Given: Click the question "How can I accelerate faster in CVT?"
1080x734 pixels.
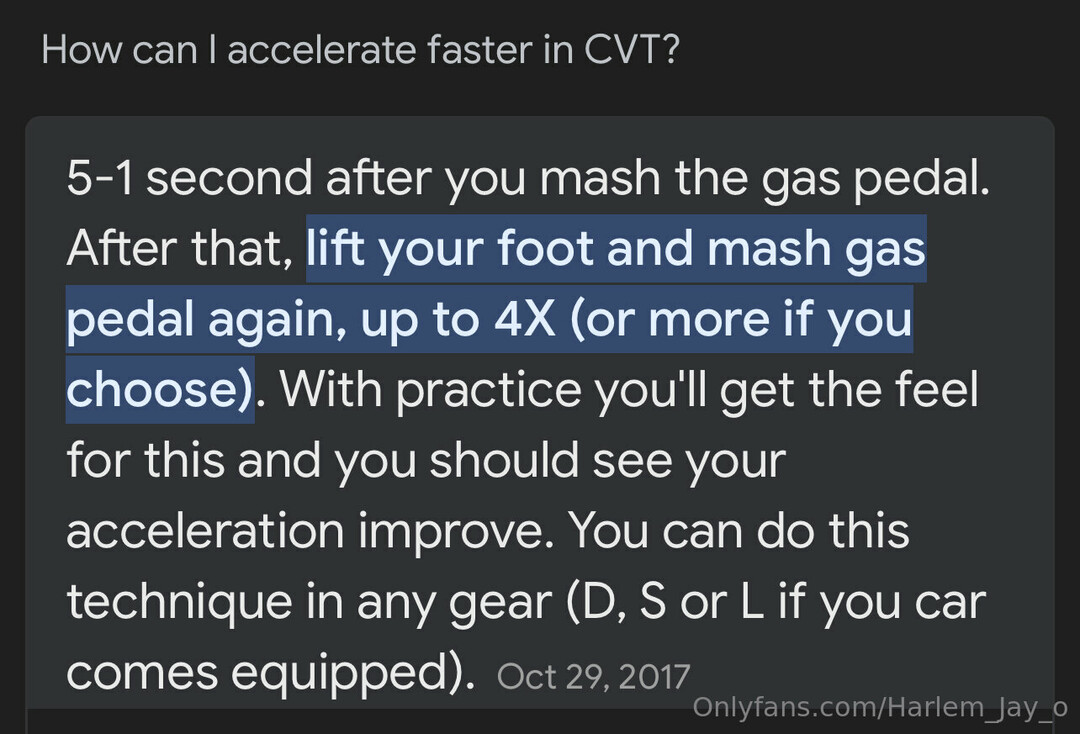Looking at the screenshot, I should coord(360,49).
